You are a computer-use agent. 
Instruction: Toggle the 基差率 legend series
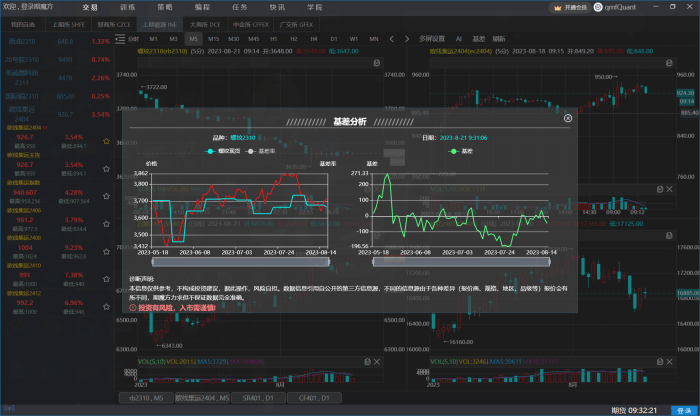[262, 151]
